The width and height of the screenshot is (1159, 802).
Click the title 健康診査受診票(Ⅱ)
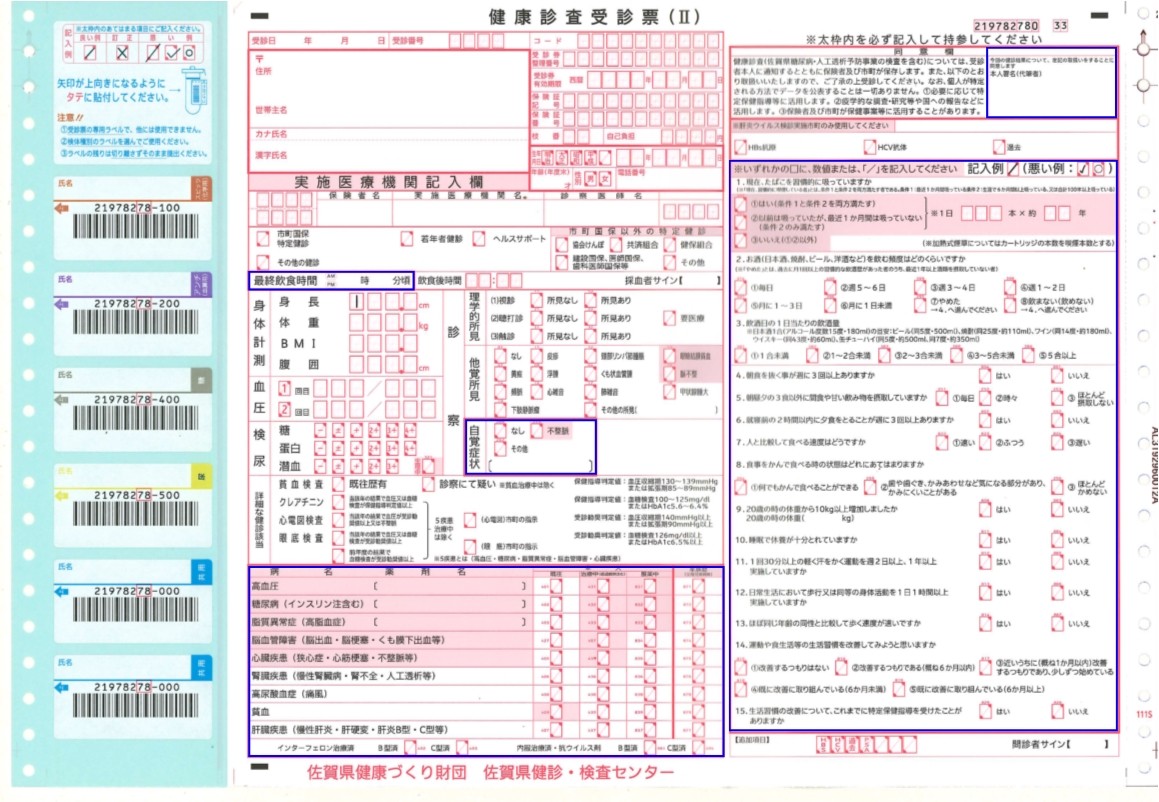[x=594, y=16]
